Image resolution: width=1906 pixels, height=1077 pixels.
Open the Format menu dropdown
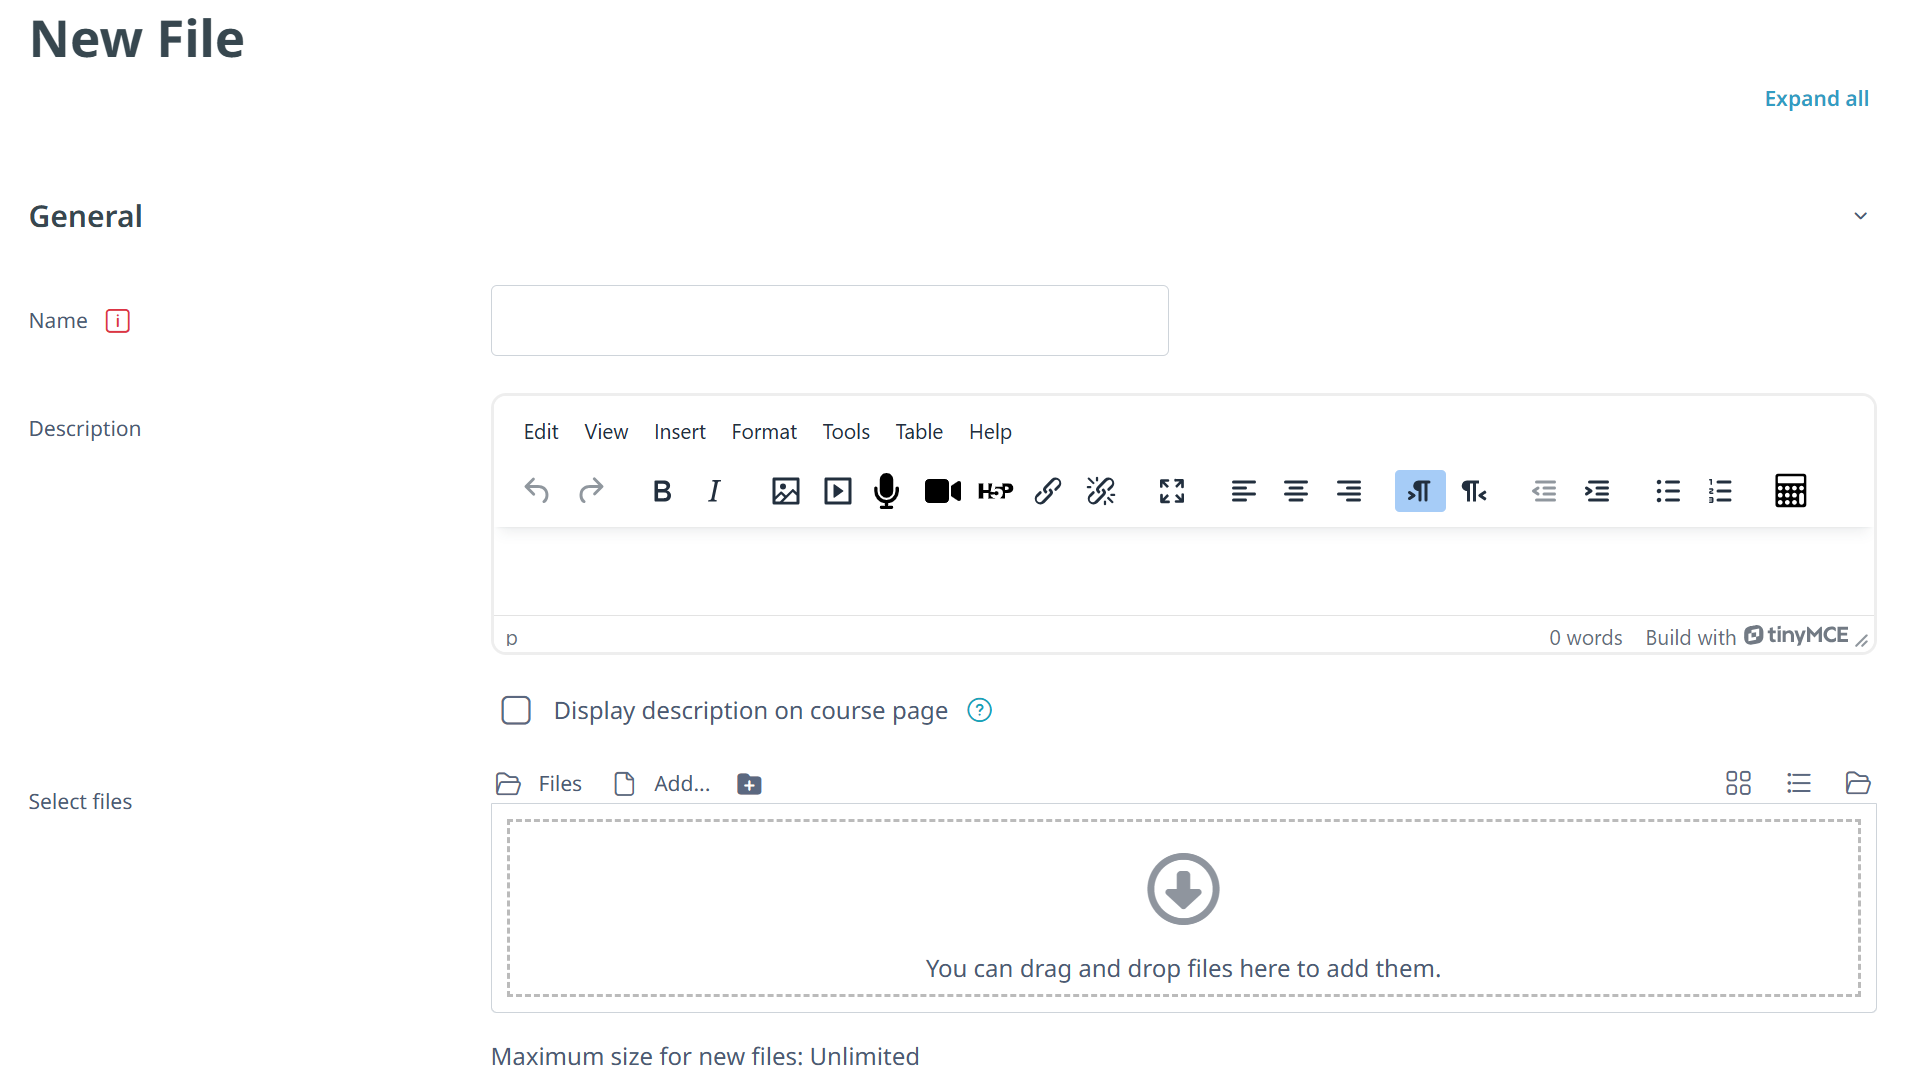(764, 432)
